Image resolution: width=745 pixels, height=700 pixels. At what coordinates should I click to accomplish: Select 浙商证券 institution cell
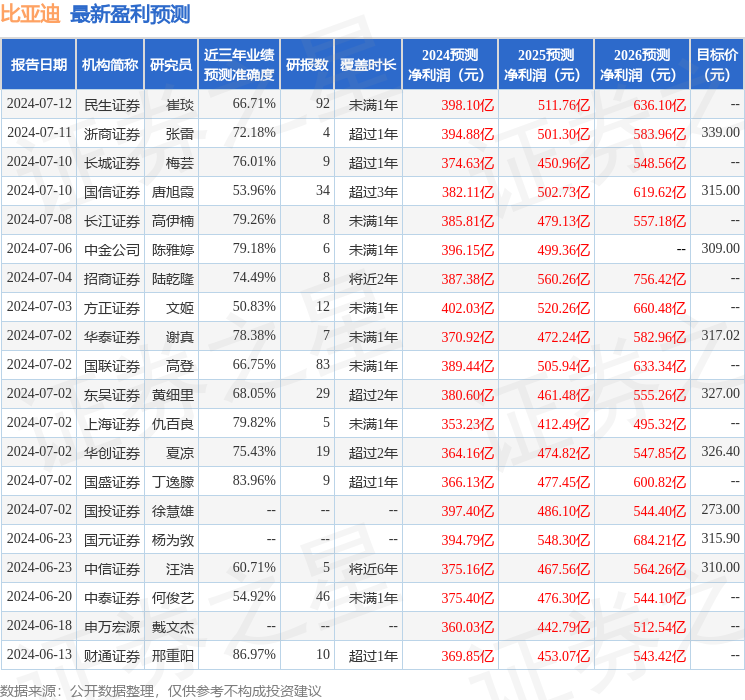tap(112, 134)
